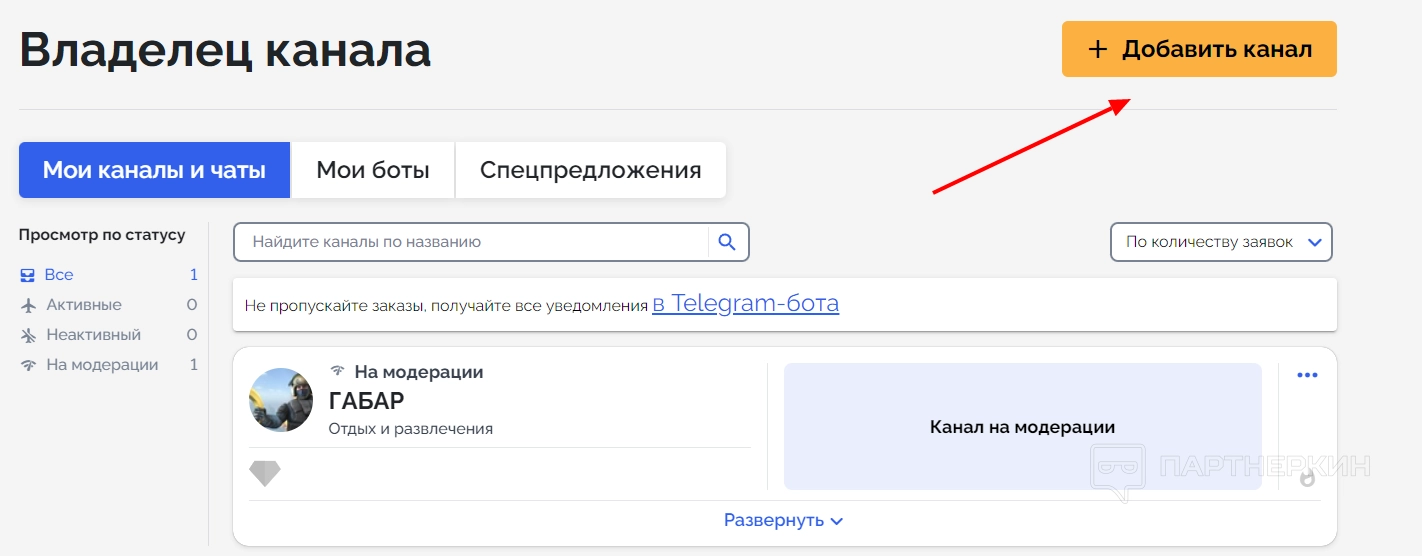Open the Спецпредложения tab

pyautogui.click(x=590, y=170)
